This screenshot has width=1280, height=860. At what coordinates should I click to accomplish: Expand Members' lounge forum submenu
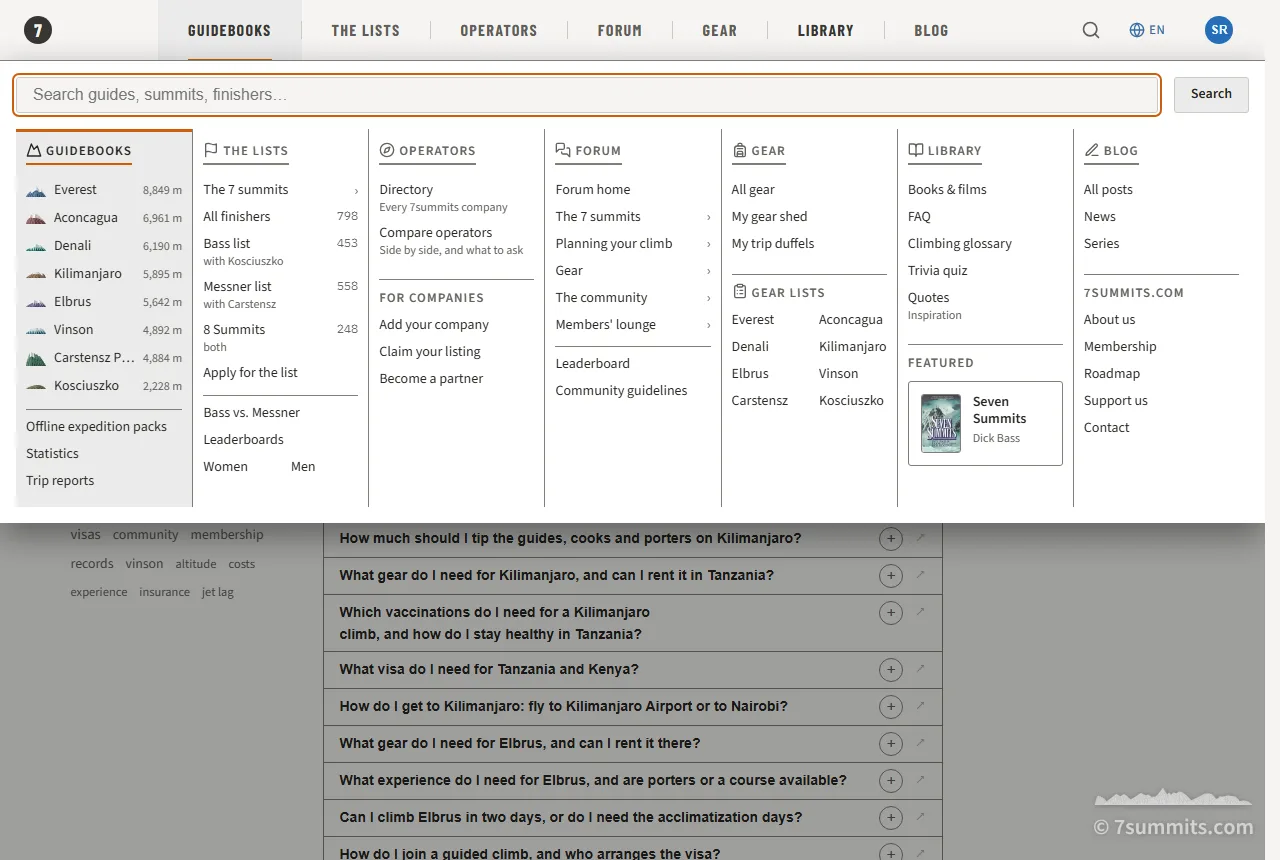pyautogui.click(x=709, y=325)
